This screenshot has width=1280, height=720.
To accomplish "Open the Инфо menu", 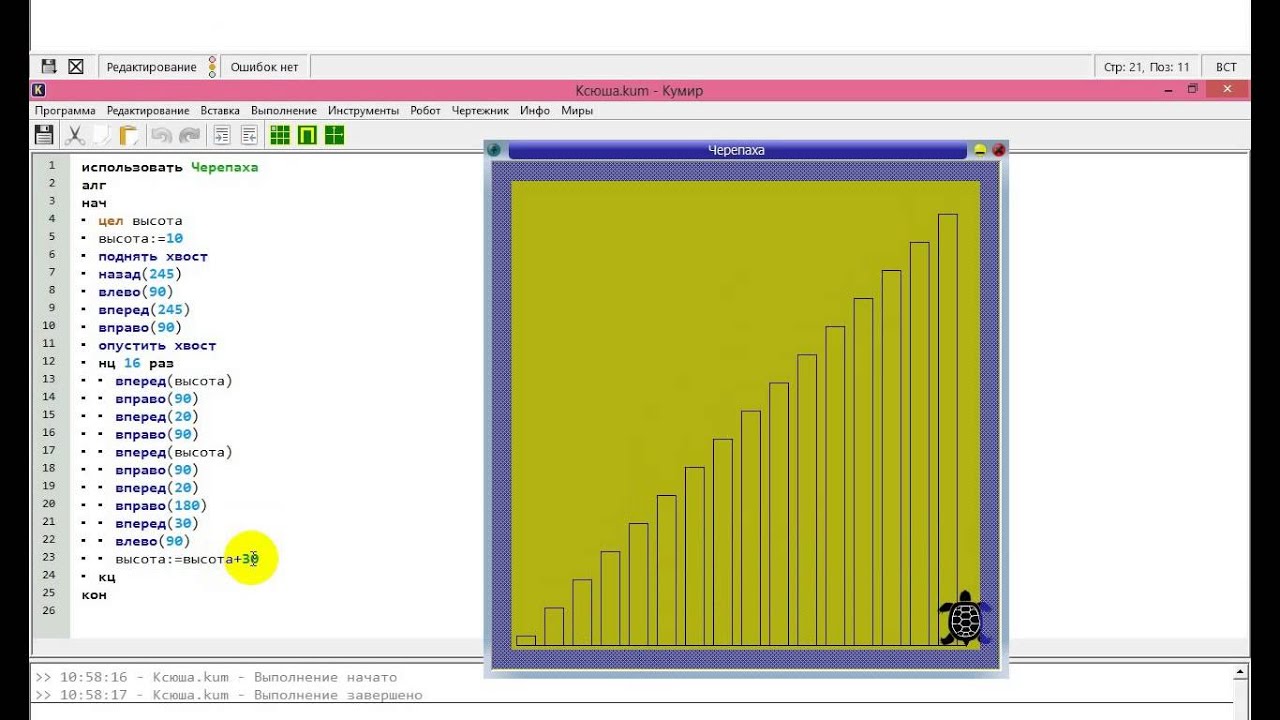I will 535,111.
